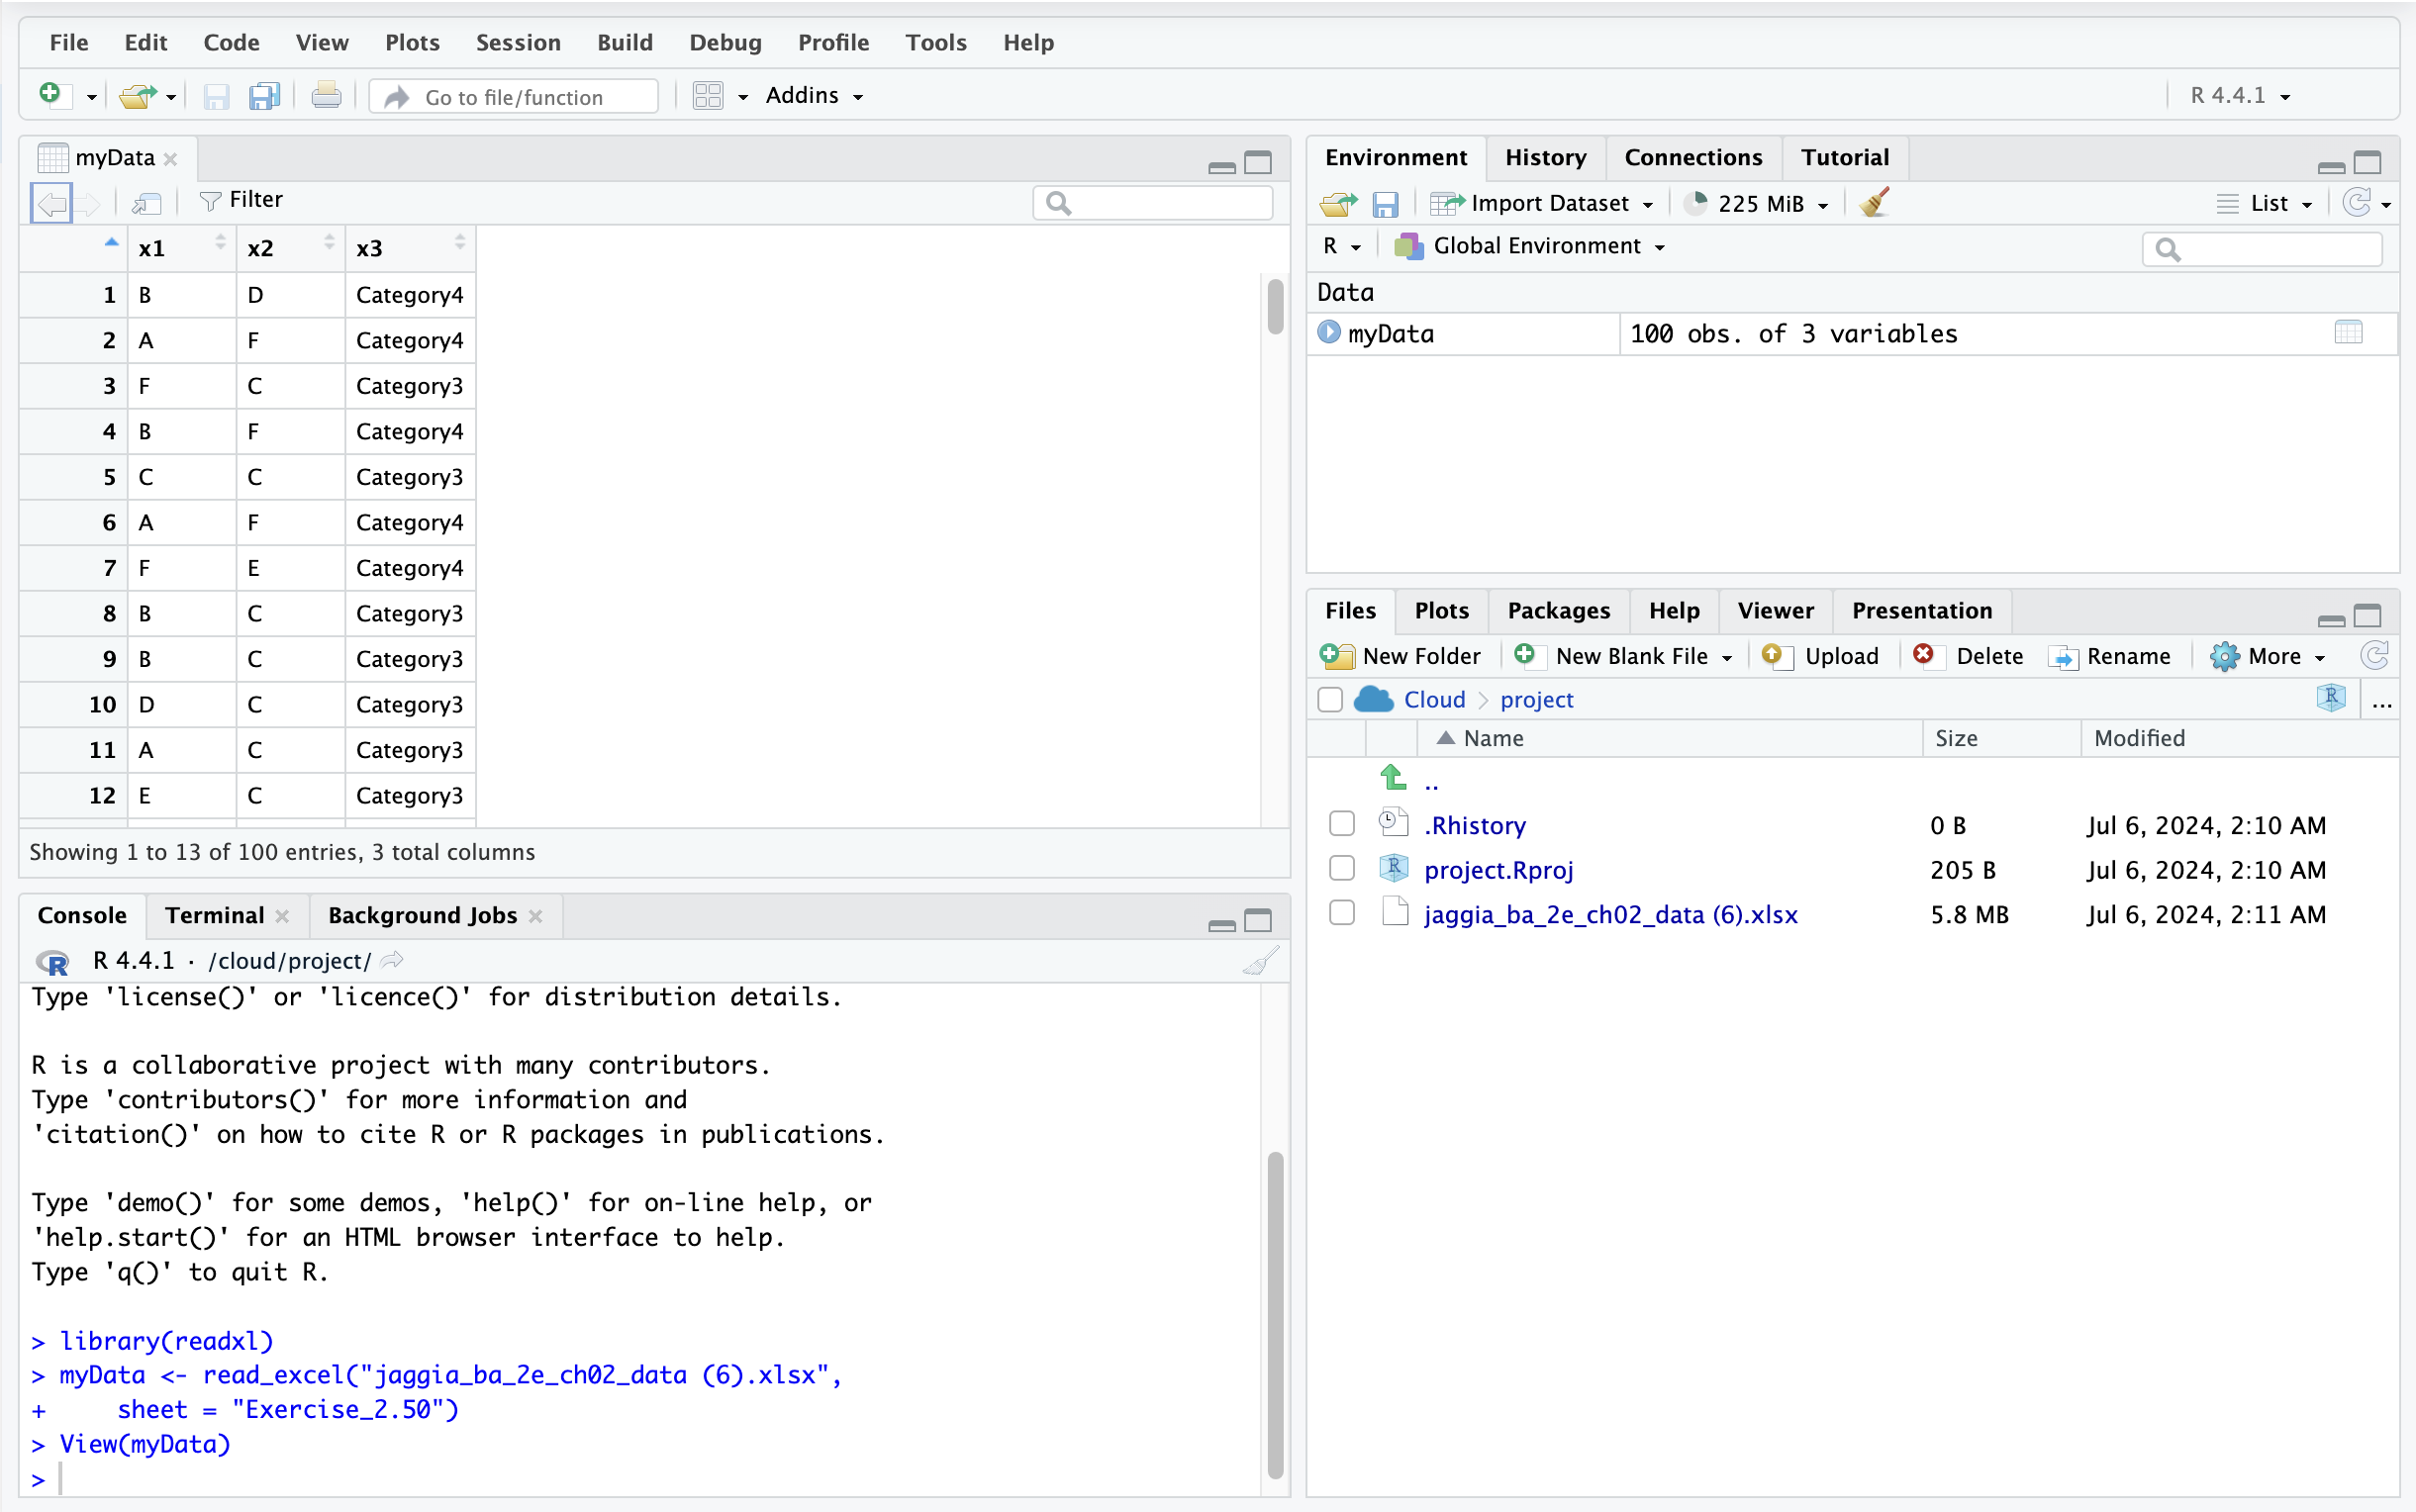This screenshot has height=1512, width=2416.
Task: Click the Save workspace icon in Environment
Action: click(1385, 204)
